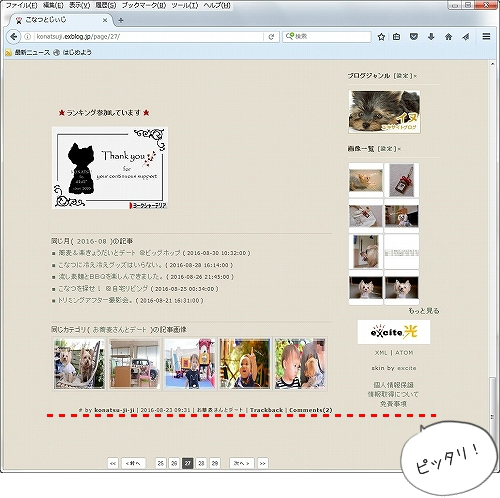Open the 免責事項 link

394,404
